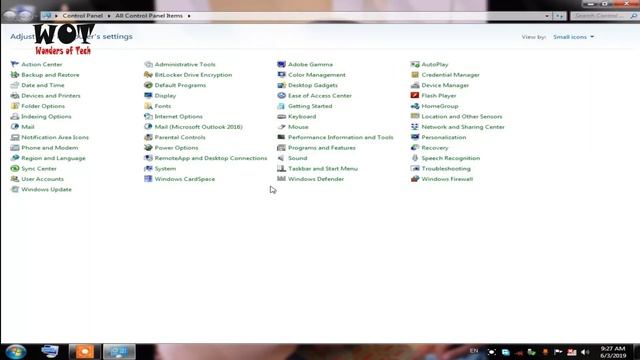Click the Recovery icon
The width and height of the screenshot is (640, 360).
(415, 148)
